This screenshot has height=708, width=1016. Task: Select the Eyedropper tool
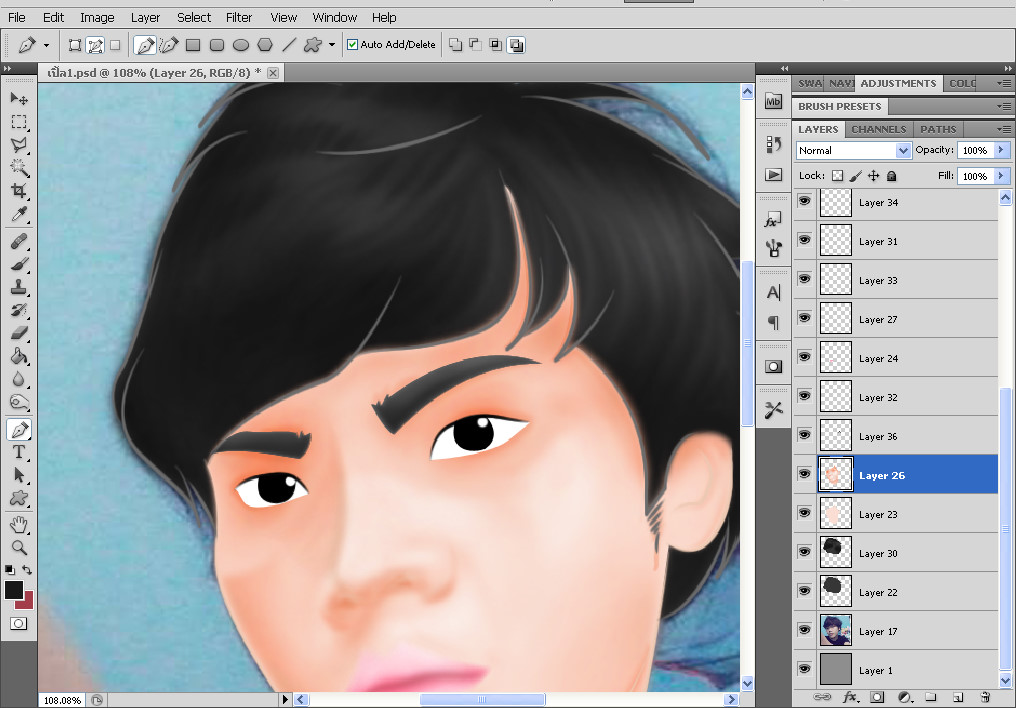tap(19, 214)
